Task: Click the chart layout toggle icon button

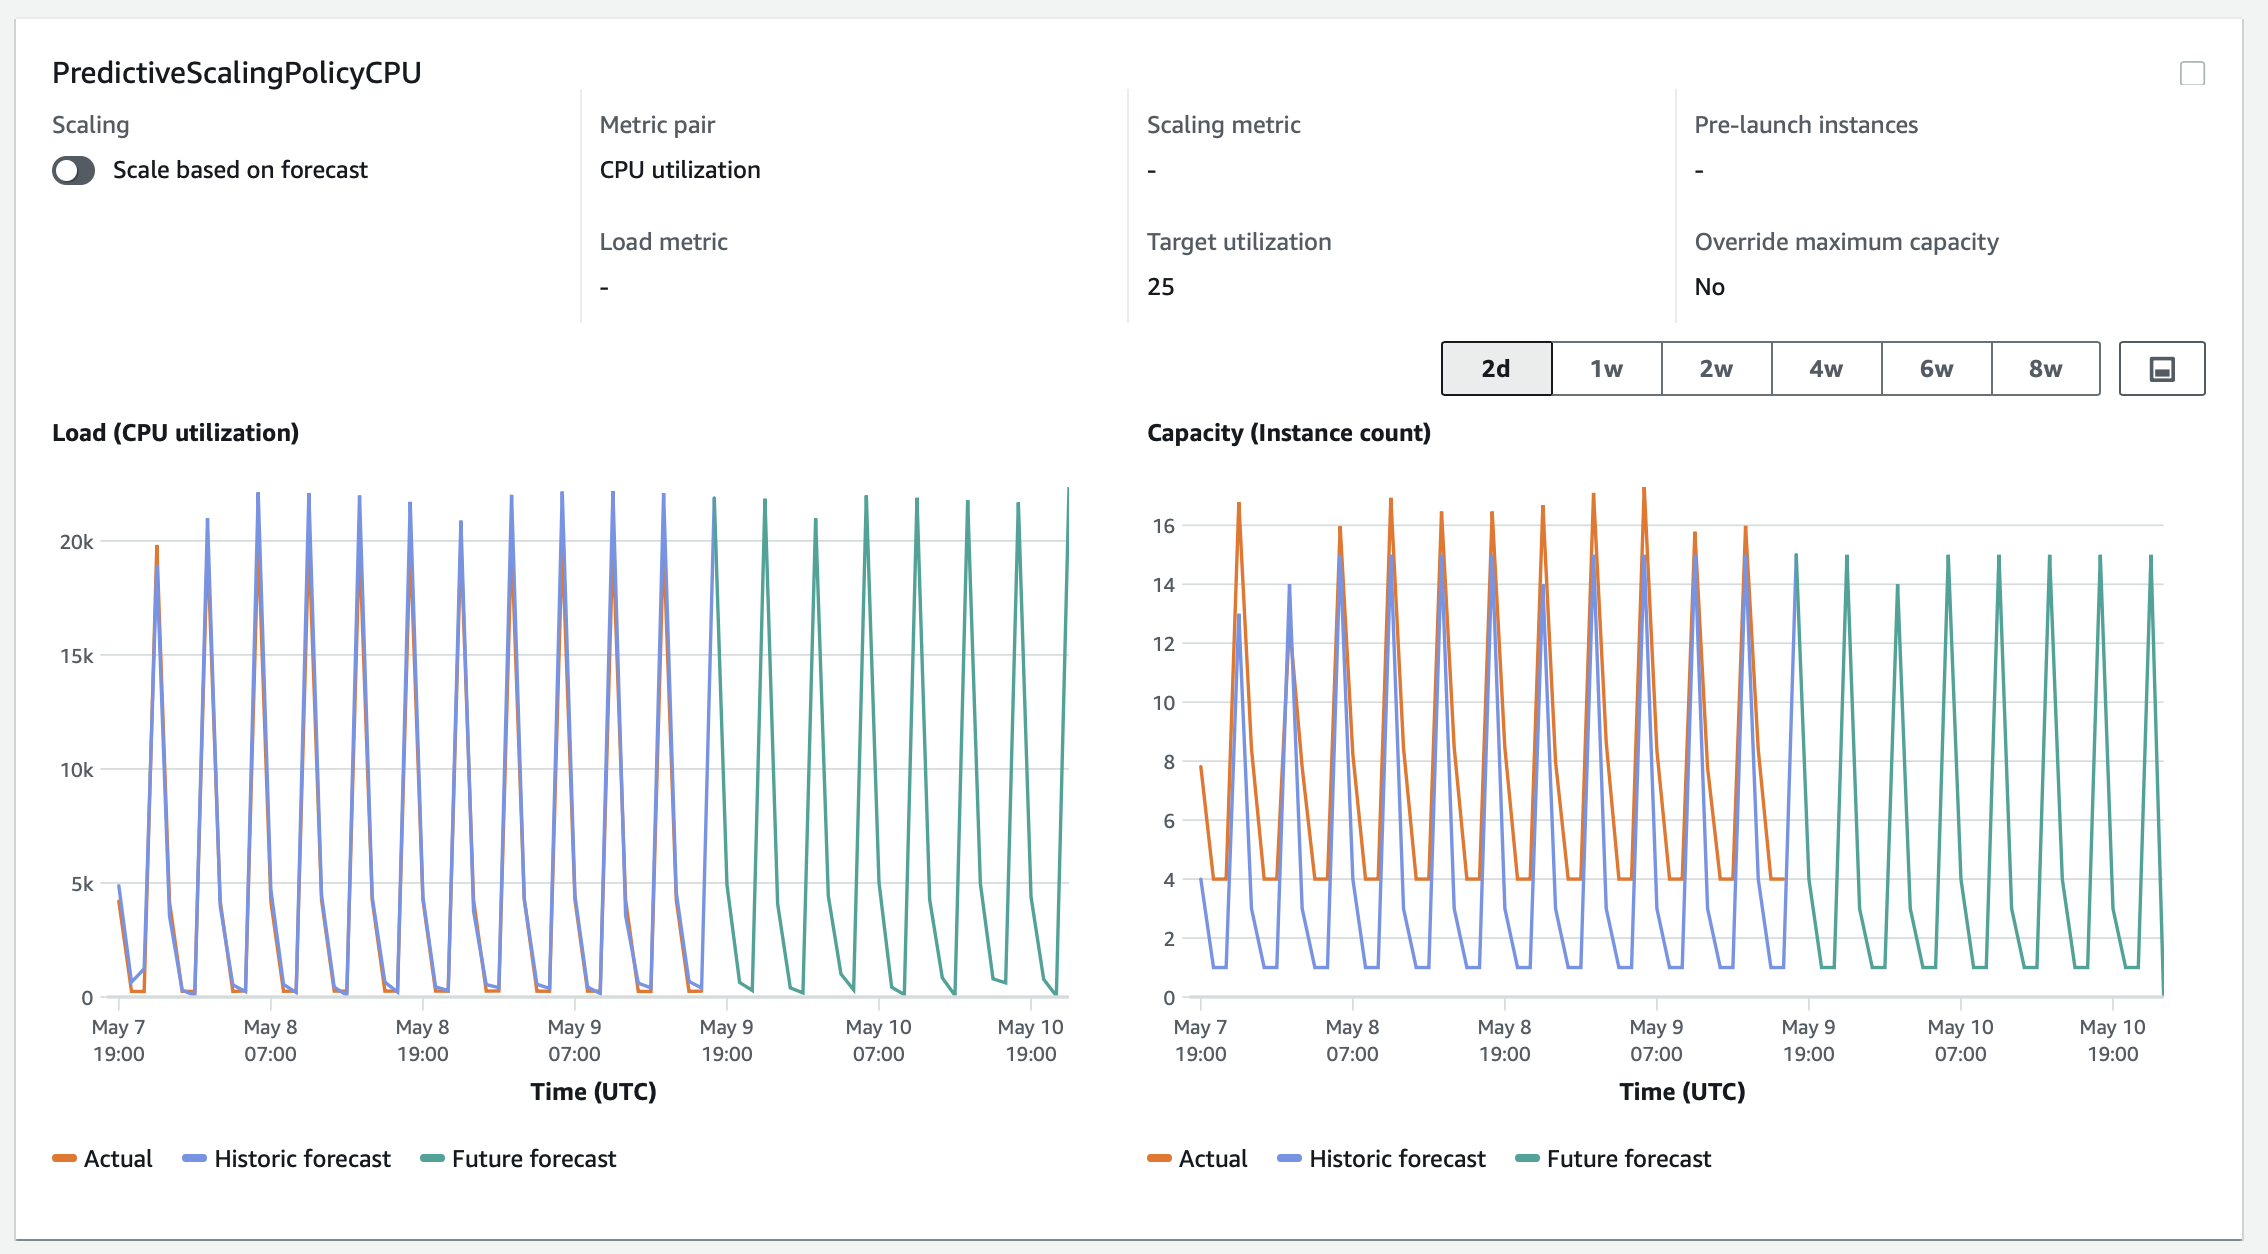Action: (2161, 369)
